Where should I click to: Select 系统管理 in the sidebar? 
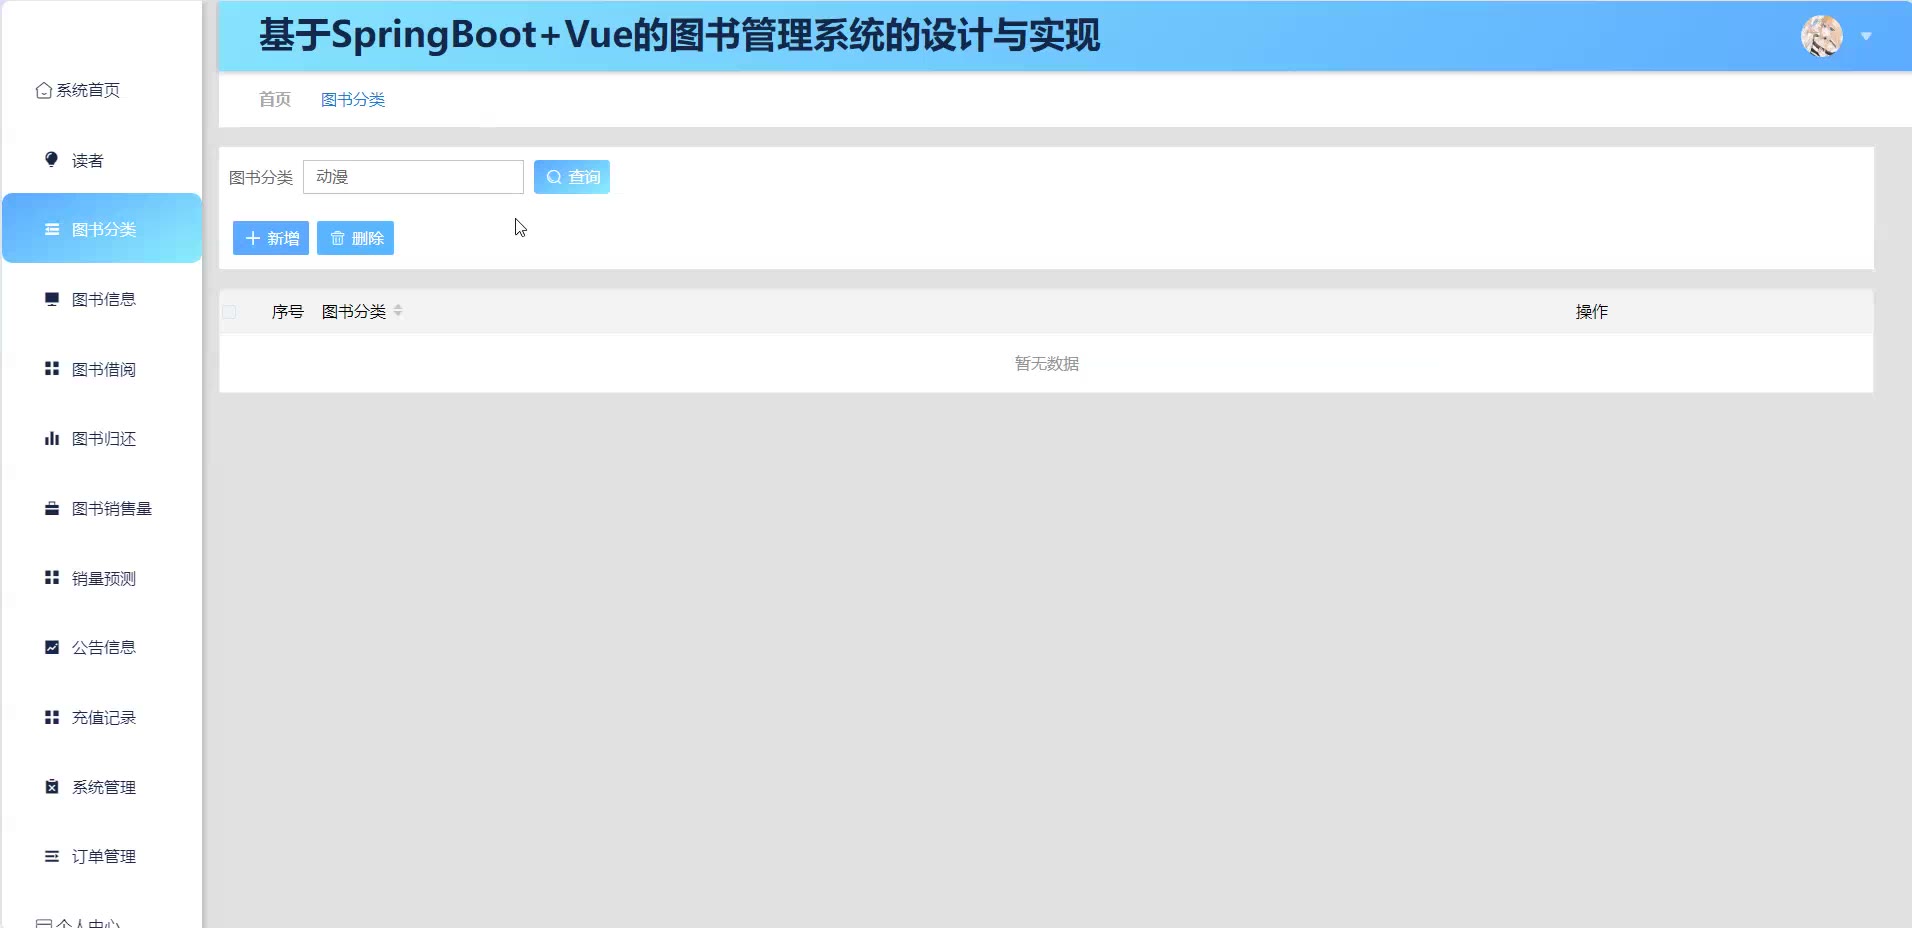(102, 787)
